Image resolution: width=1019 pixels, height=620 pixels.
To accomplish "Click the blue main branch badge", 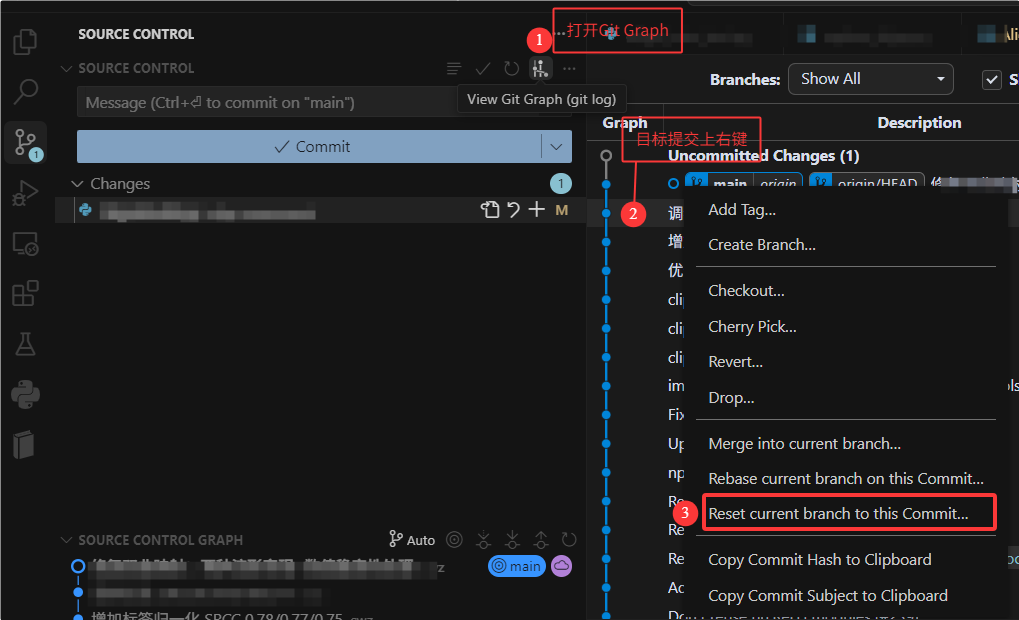I will click(x=517, y=566).
